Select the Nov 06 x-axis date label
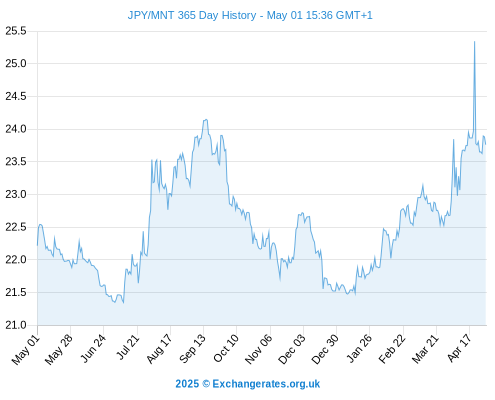495x400 pixels. pos(258,349)
